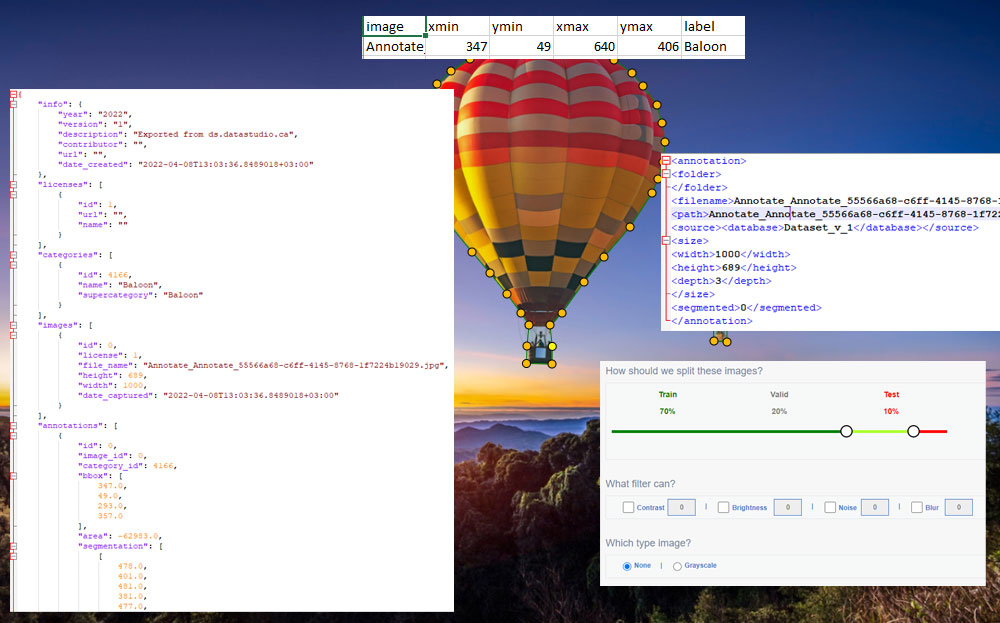Collapse the <annotation> XML node
The width and height of the screenshot is (1000, 623).
tap(666, 161)
